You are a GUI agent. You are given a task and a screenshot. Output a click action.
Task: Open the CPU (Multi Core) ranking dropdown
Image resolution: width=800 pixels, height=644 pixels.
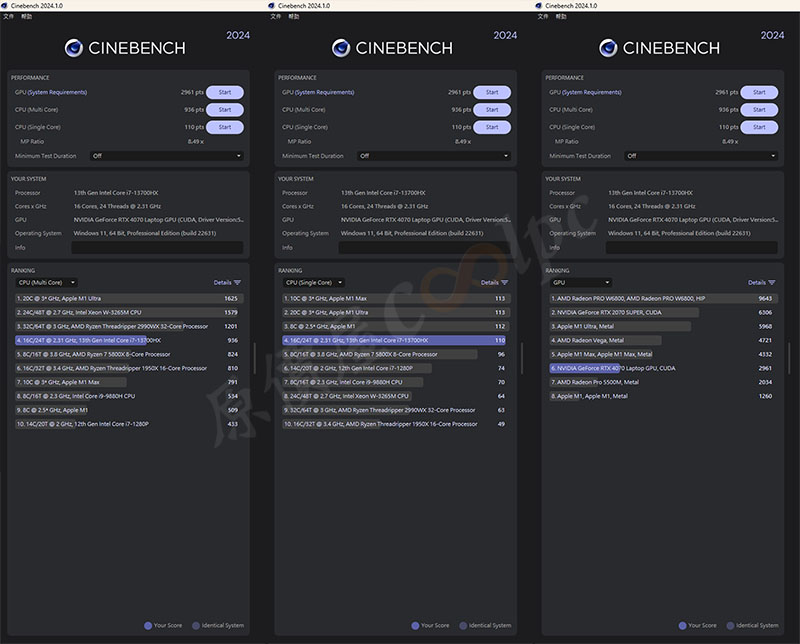coord(47,282)
